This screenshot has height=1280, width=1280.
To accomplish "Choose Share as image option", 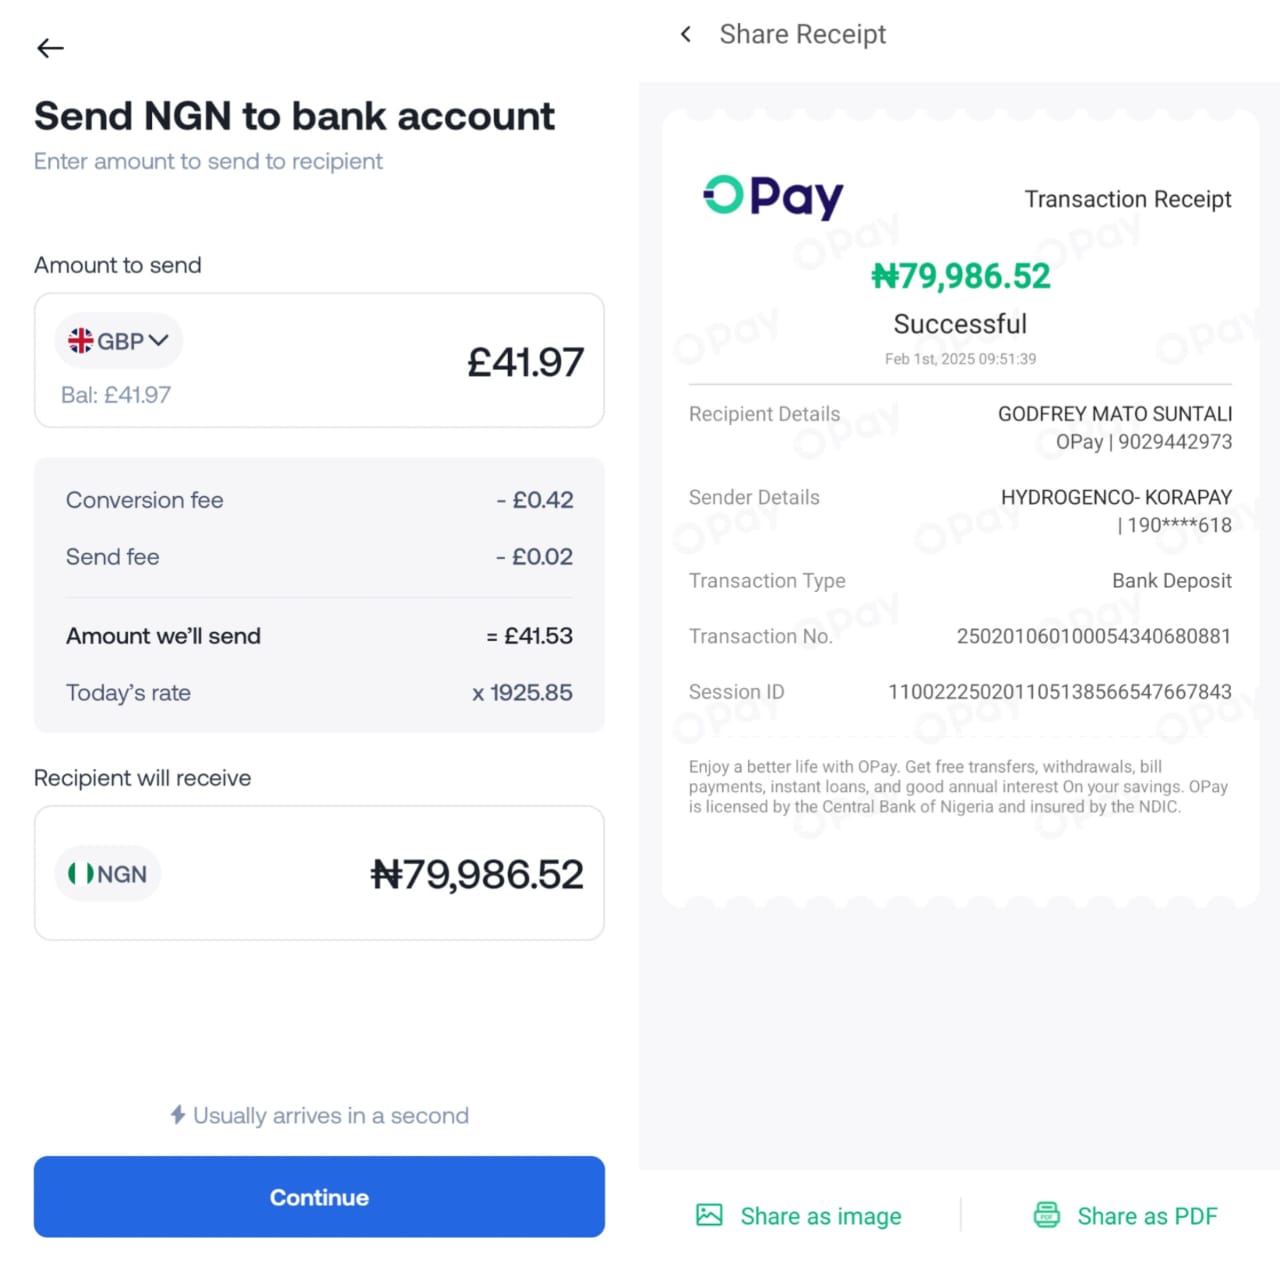I will (x=820, y=1216).
